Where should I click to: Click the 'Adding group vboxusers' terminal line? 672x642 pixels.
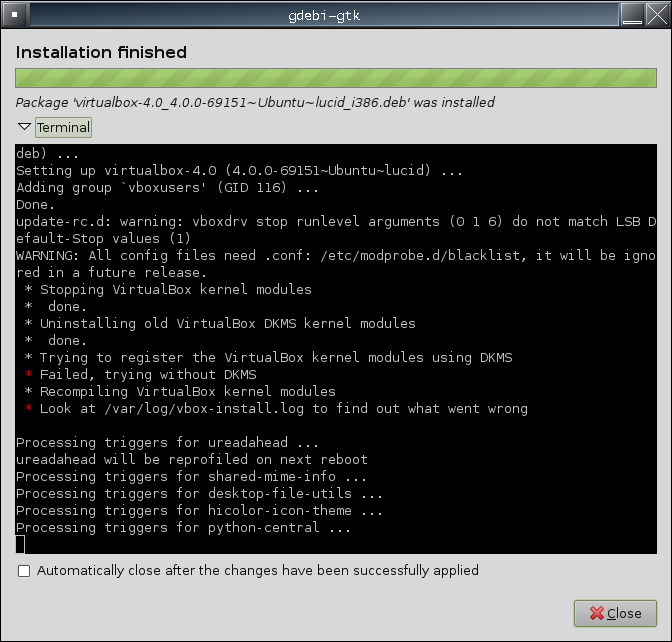[167, 188]
